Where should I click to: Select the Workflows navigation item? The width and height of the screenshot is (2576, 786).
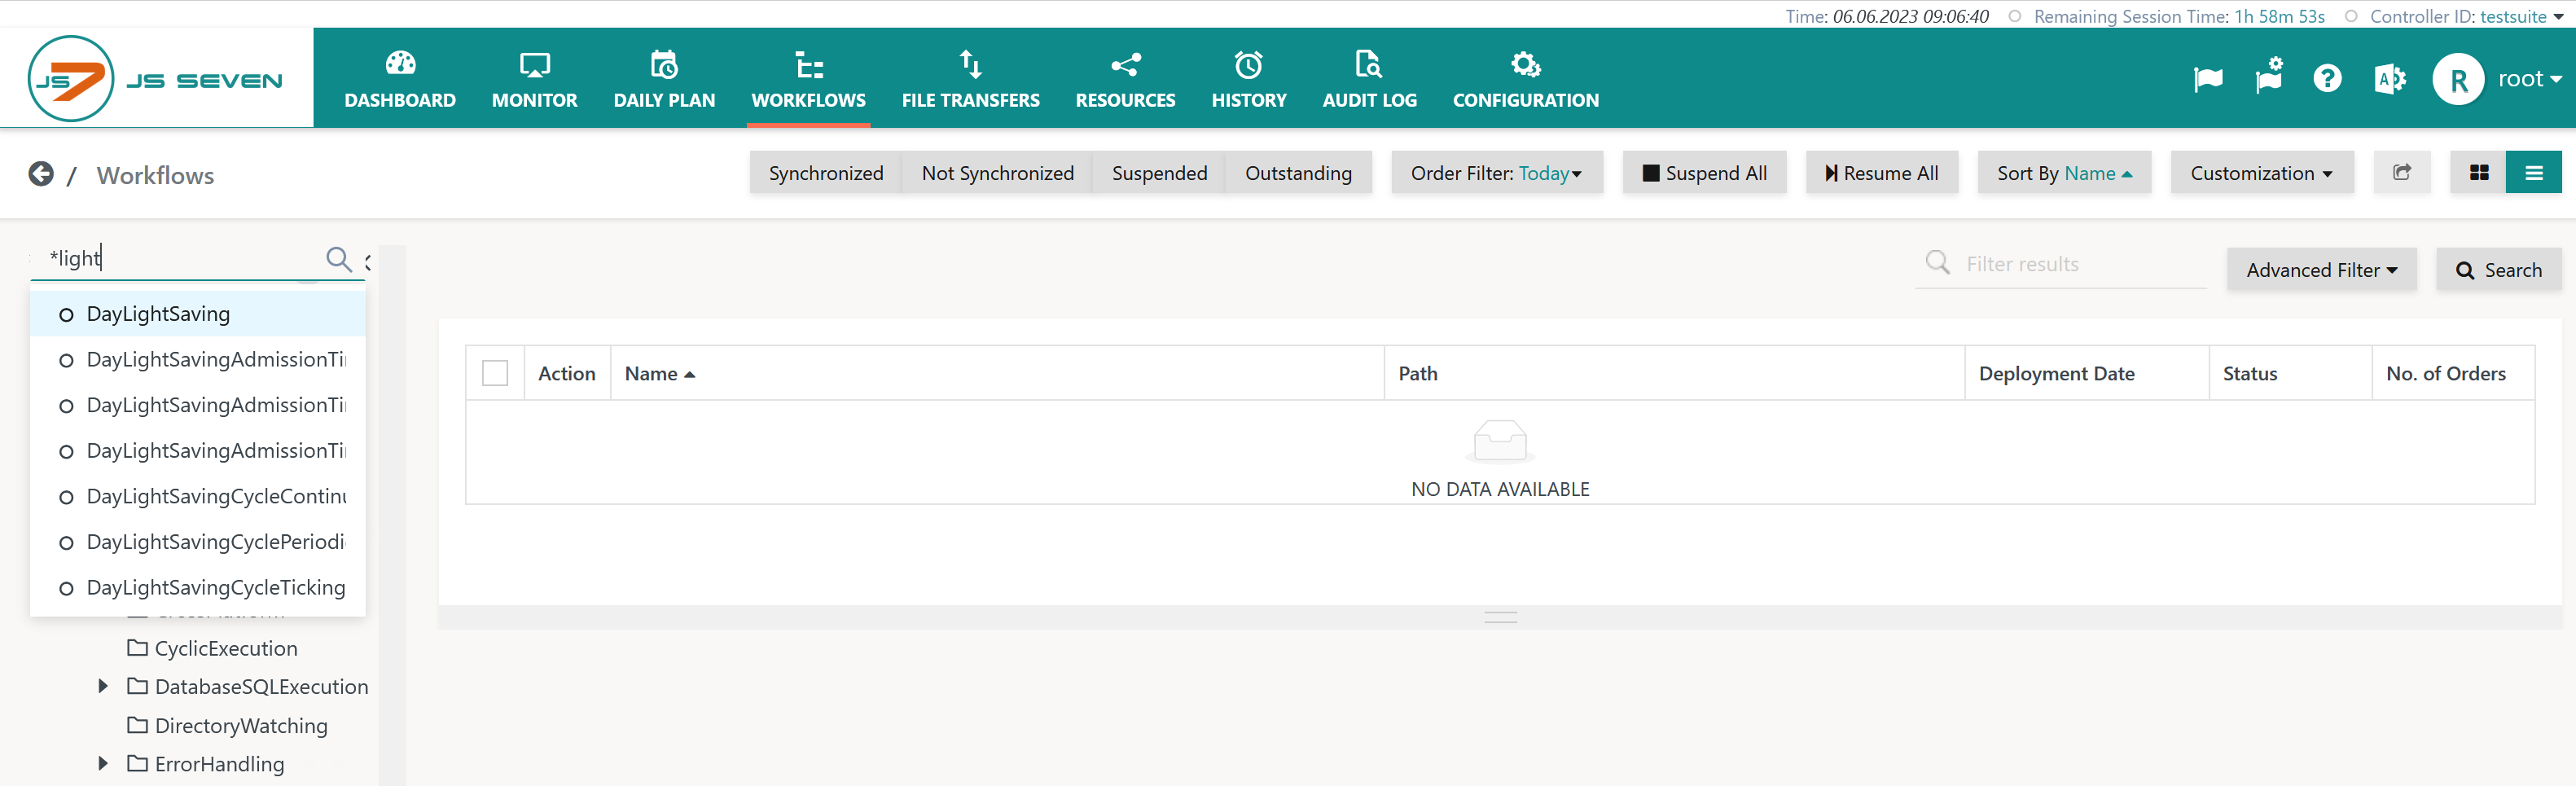coord(808,79)
